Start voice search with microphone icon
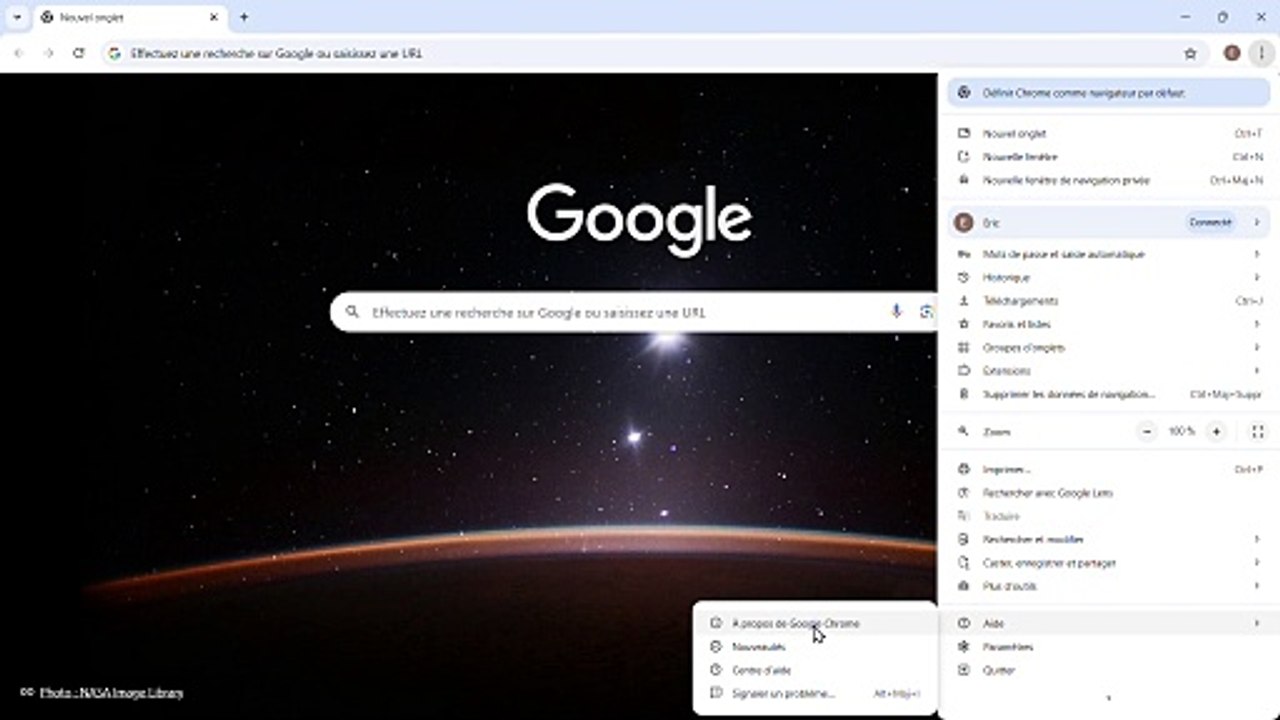This screenshot has height=720, width=1280. point(896,312)
